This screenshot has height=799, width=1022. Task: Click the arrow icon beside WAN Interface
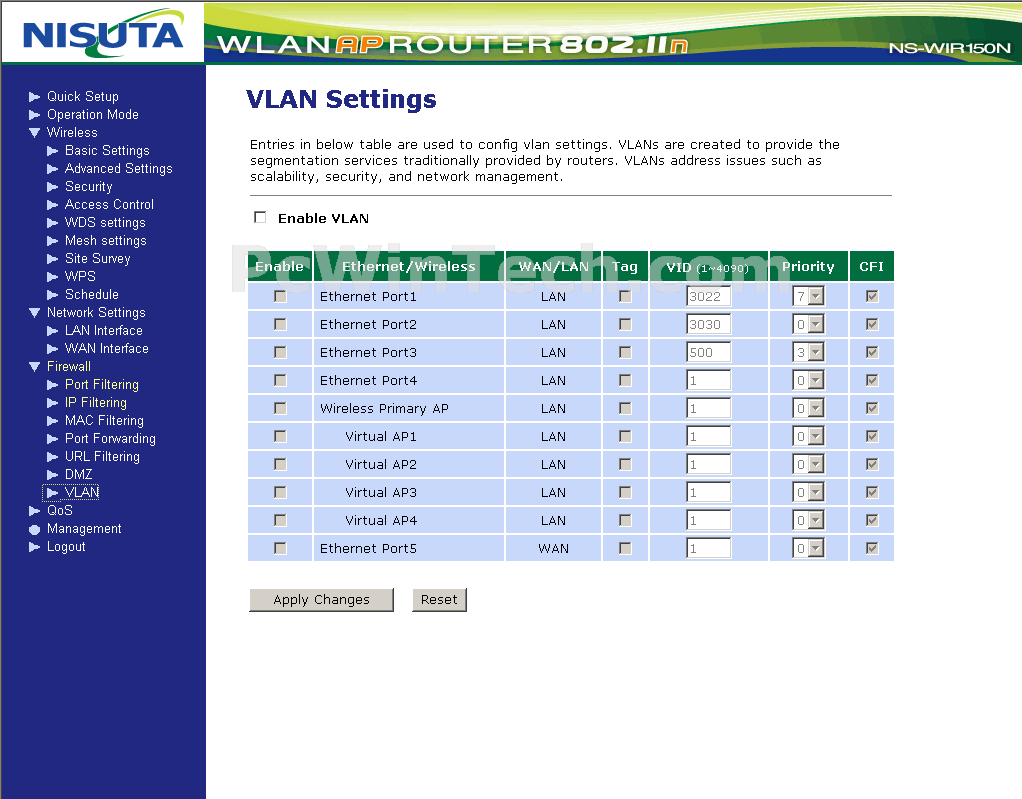coord(53,349)
